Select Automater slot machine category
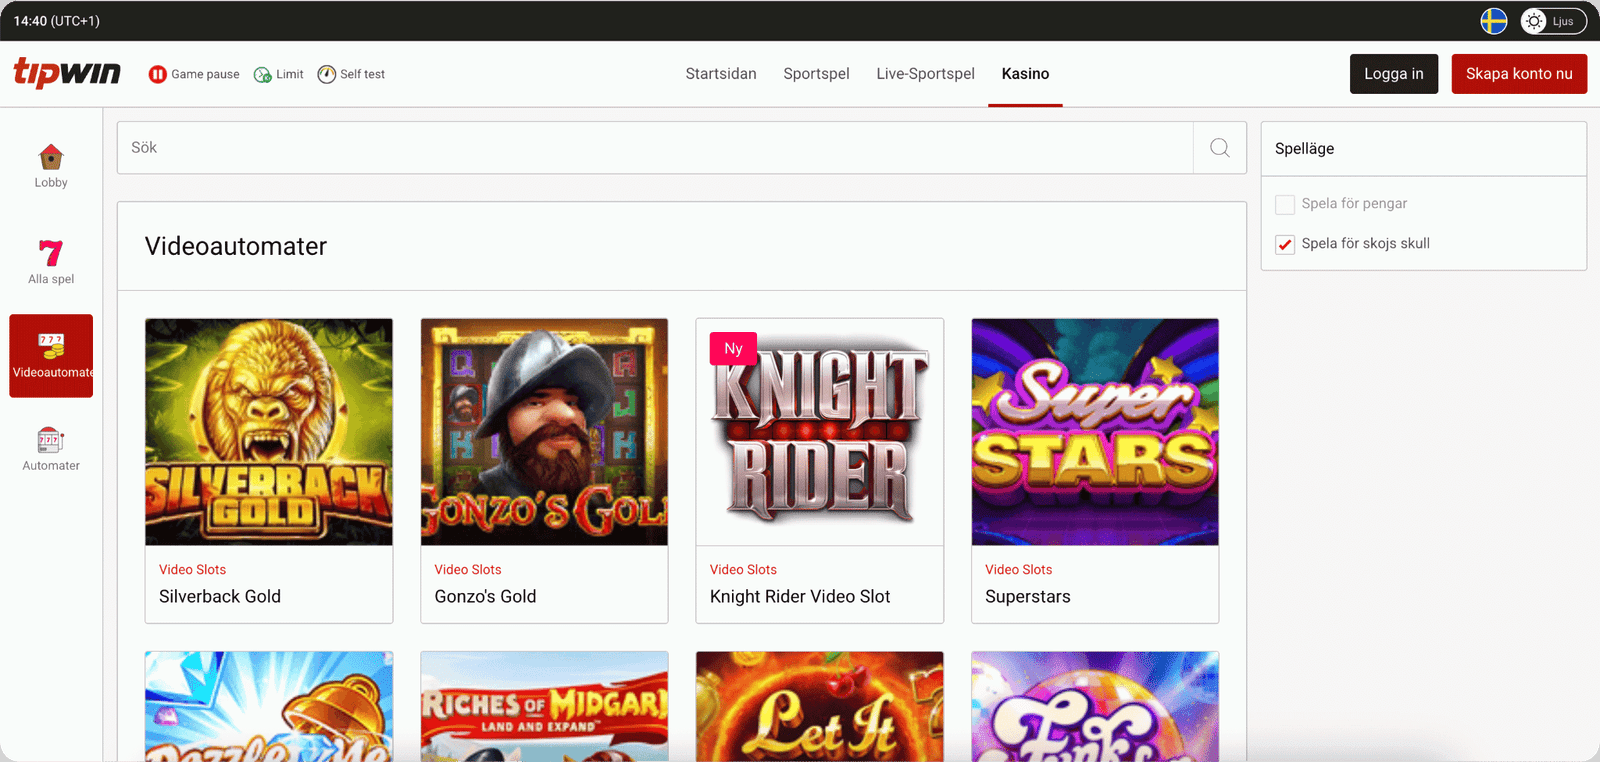 pyautogui.click(x=51, y=449)
